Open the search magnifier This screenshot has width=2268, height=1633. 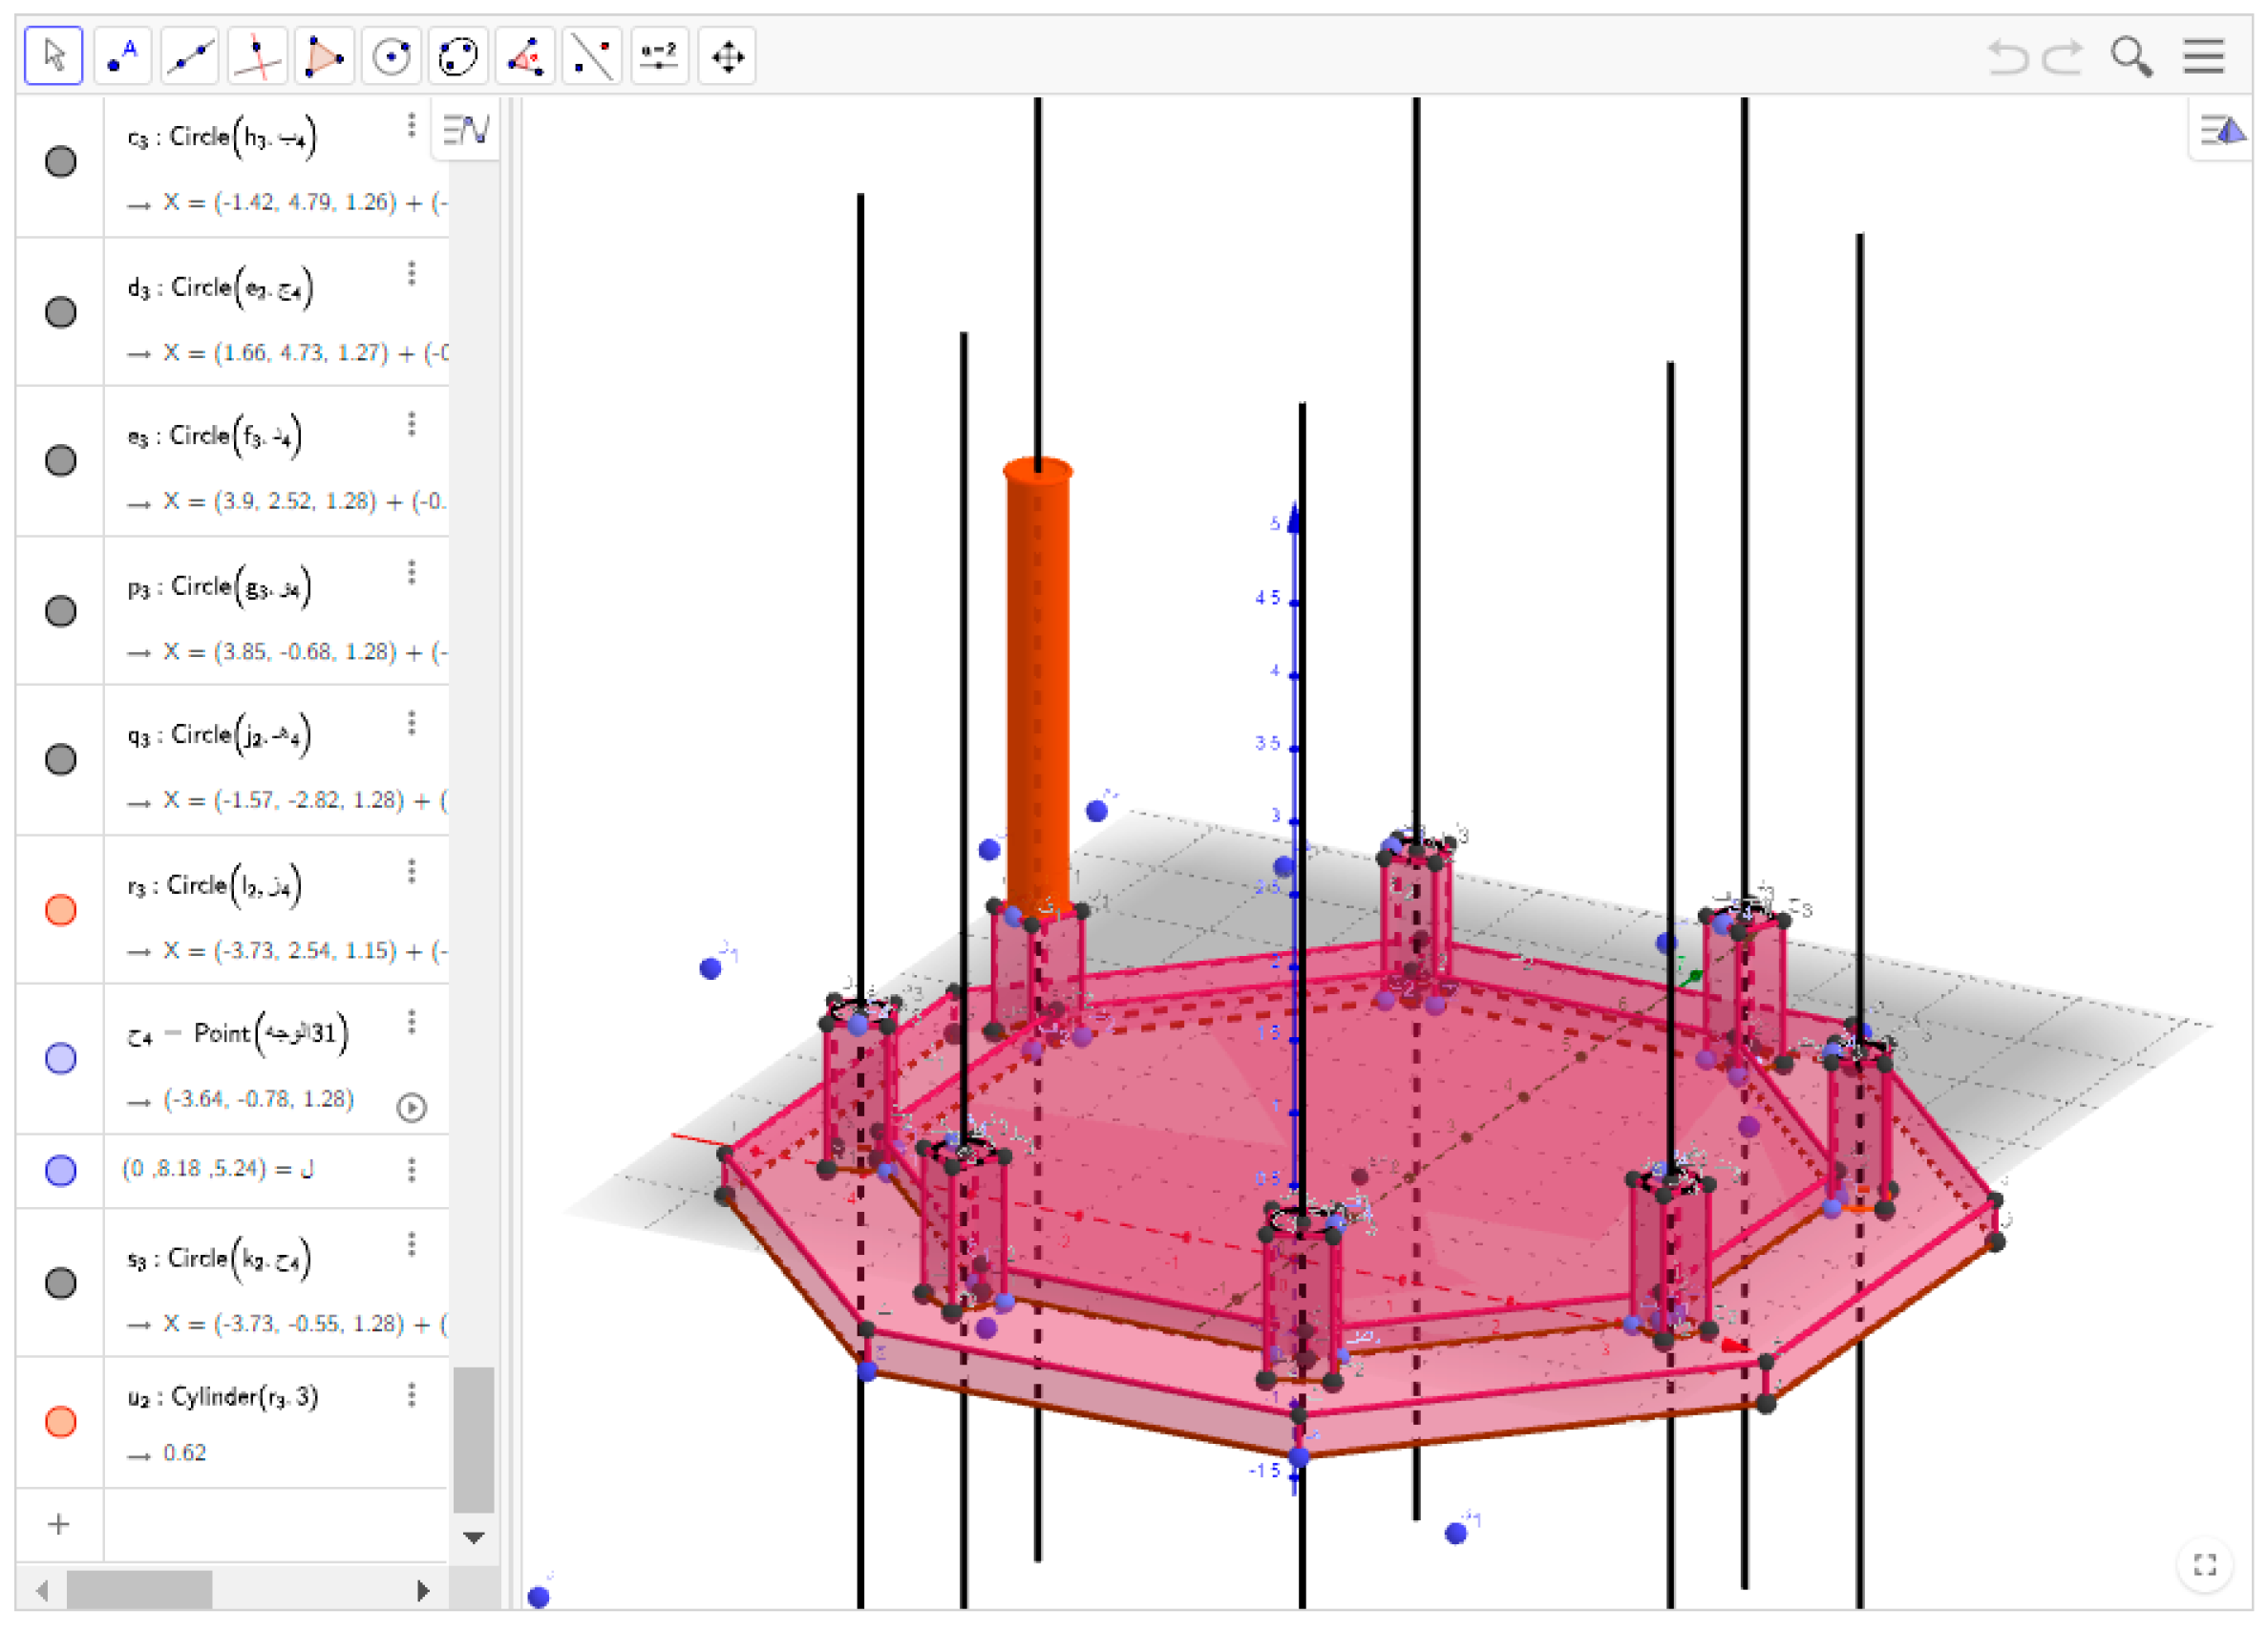click(x=2130, y=56)
